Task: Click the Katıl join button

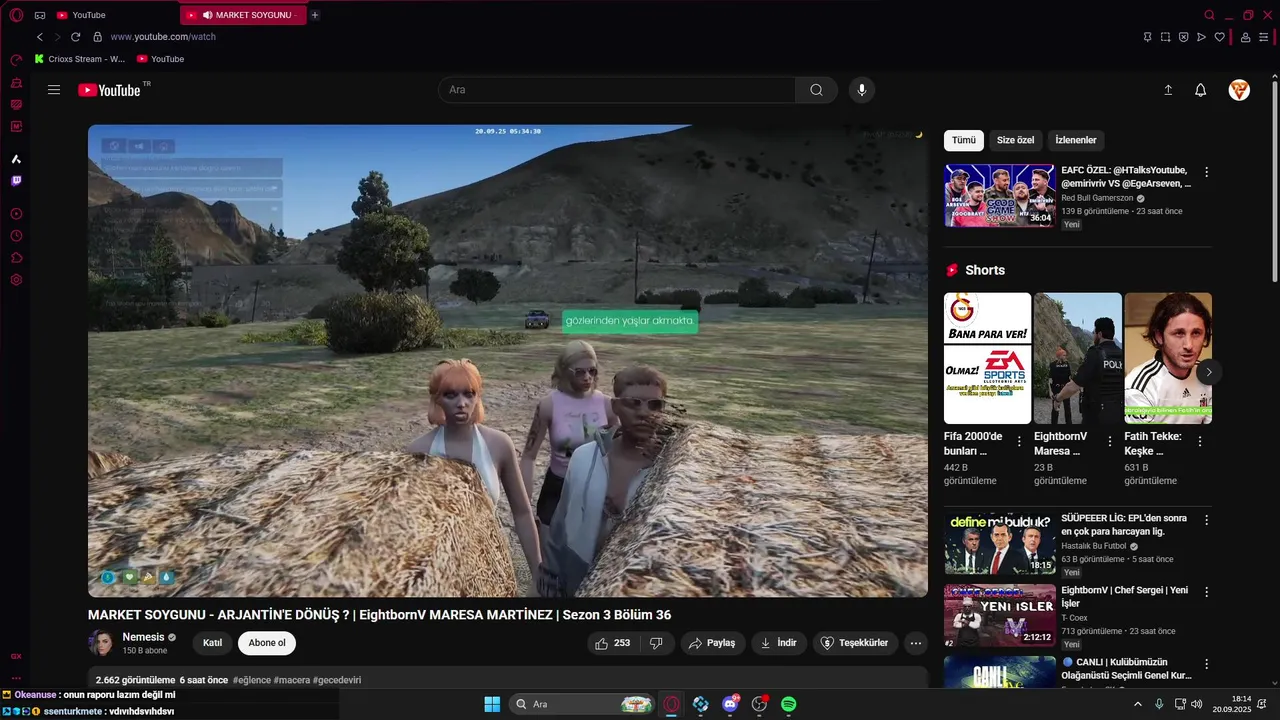Action: click(213, 643)
